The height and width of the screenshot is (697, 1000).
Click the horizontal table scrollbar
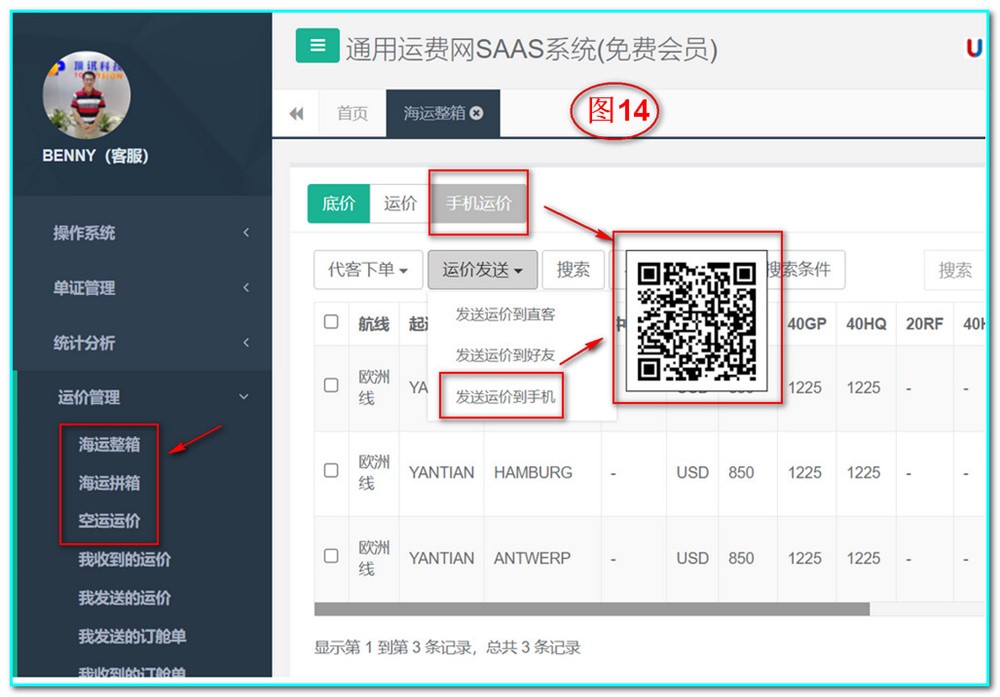pyautogui.click(x=591, y=609)
